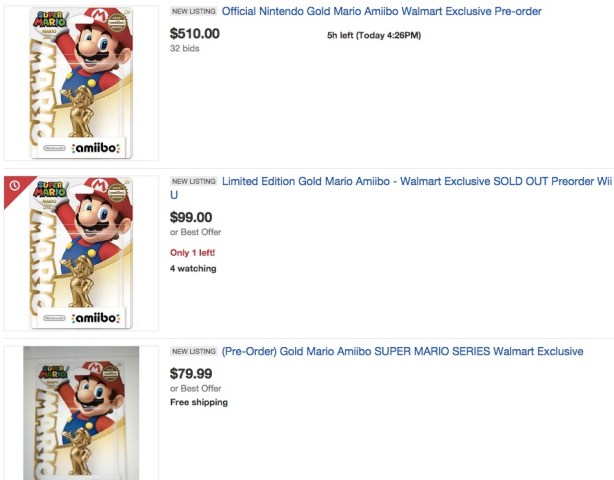View the second Gold Mario product thumbnail
614x480 pixels.
click(x=82, y=252)
